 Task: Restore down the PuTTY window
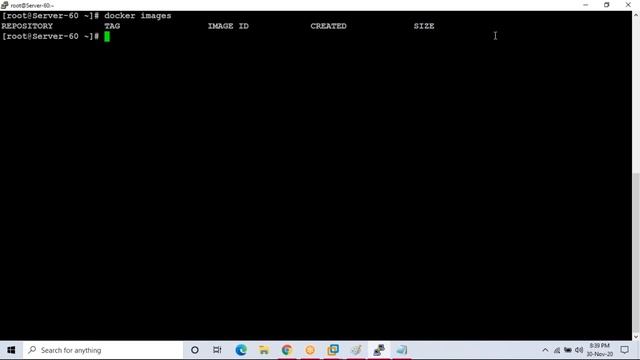point(607,5)
